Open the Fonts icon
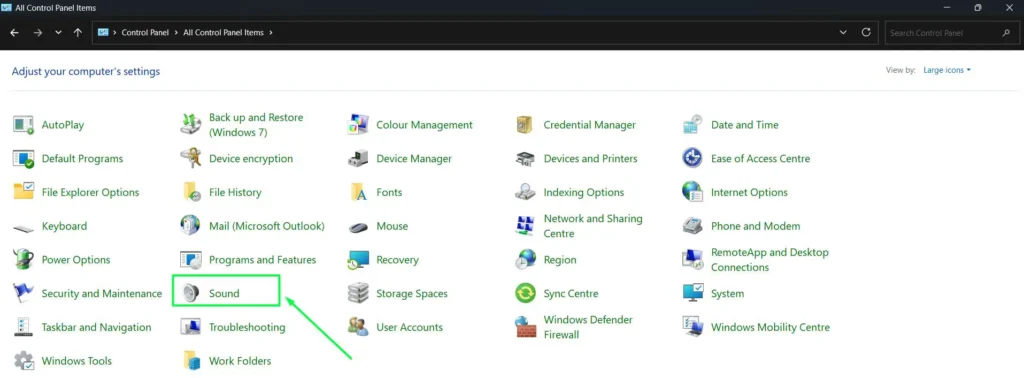The image size is (1024, 378). [358, 192]
